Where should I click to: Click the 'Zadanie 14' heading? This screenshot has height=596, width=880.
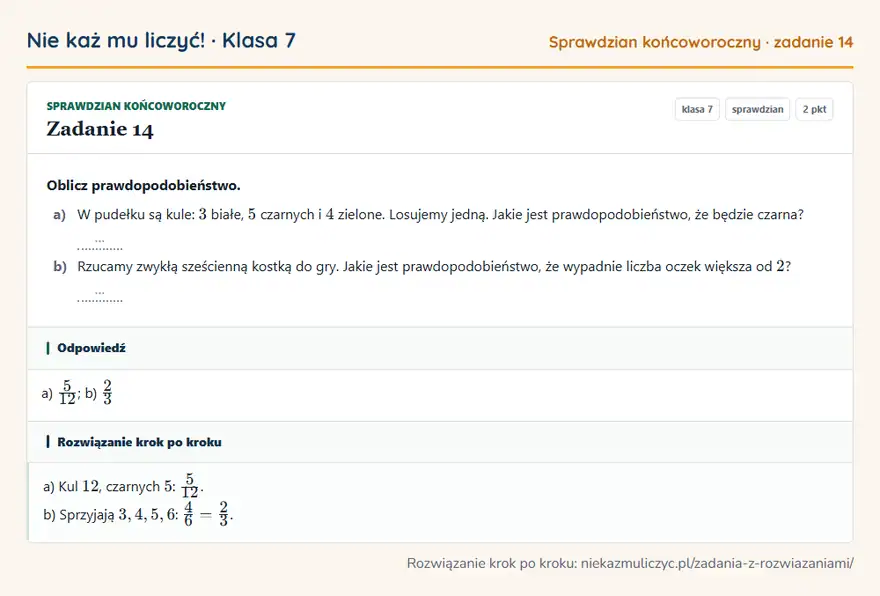pyautogui.click(x=100, y=129)
